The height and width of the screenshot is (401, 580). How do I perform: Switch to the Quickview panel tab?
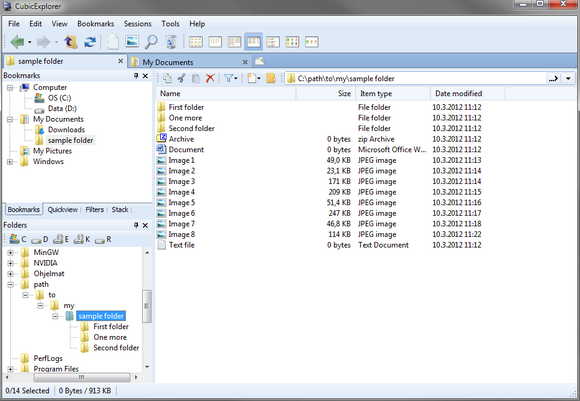[x=63, y=209]
